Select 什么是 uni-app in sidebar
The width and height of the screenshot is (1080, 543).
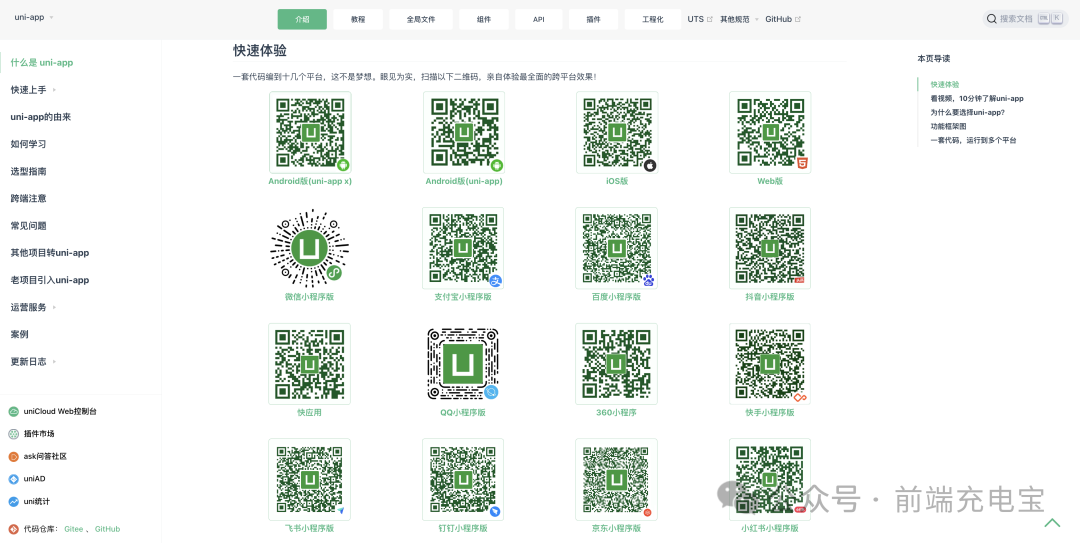(x=42, y=63)
